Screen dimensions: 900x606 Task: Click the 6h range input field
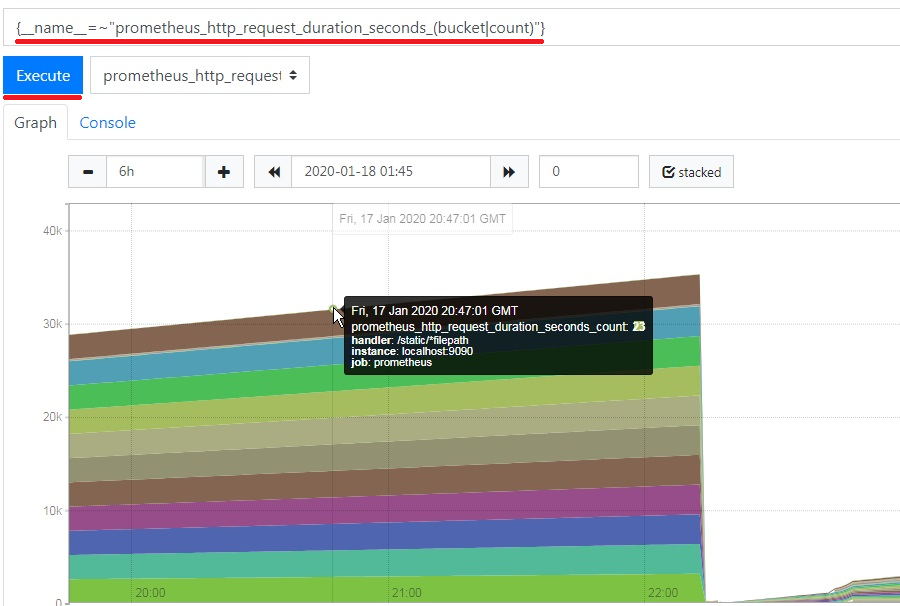point(156,172)
